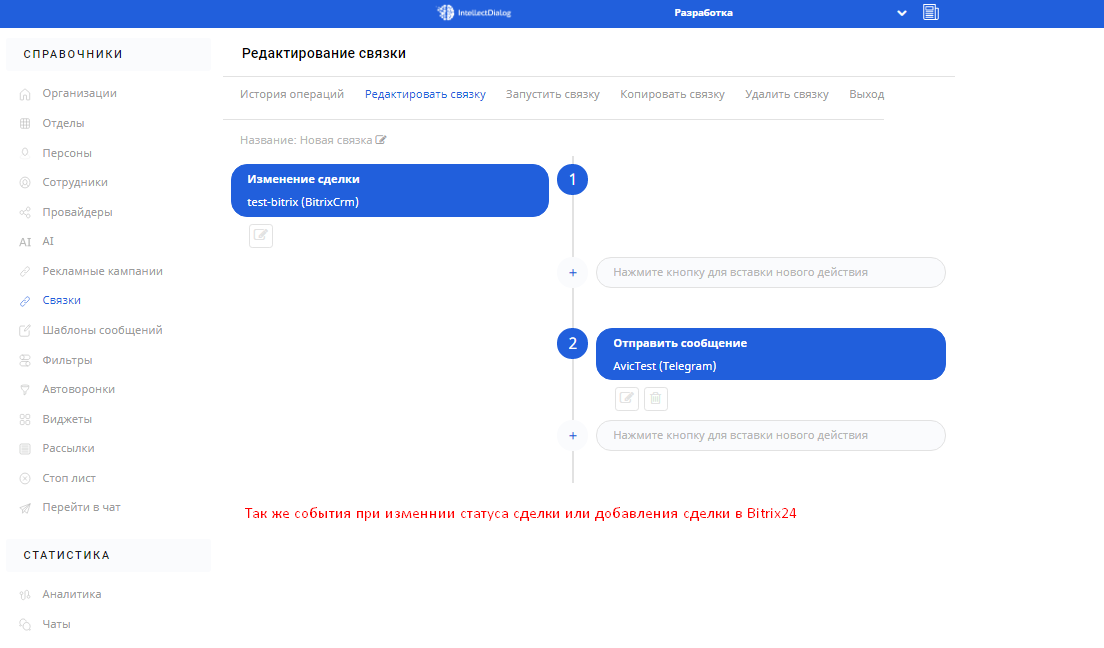This screenshot has height=648, width=1104.
Task: Click the СПРАВОЧНИКИ section header
Action: coord(73,54)
